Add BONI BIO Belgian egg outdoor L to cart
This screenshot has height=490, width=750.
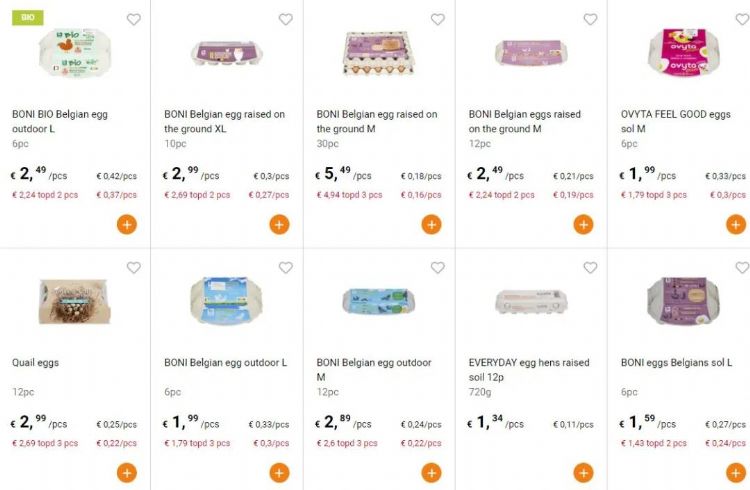click(127, 224)
